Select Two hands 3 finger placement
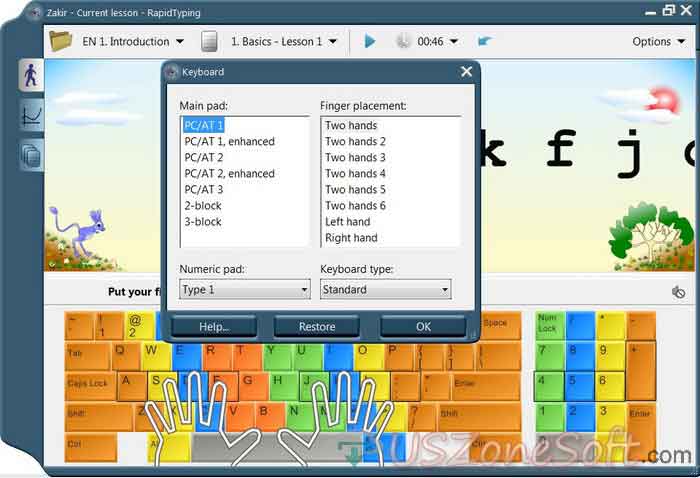Image resolution: width=700 pixels, height=478 pixels. [x=355, y=158]
